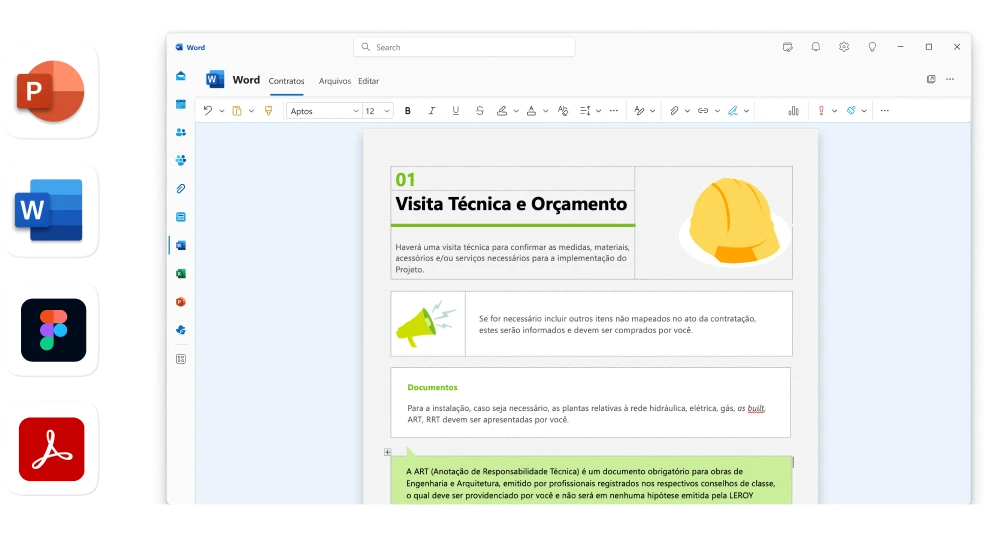Click the blue tag icon in toolbar
Image resolution: width=1000 pixels, height=540 pixels.
click(x=851, y=110)
